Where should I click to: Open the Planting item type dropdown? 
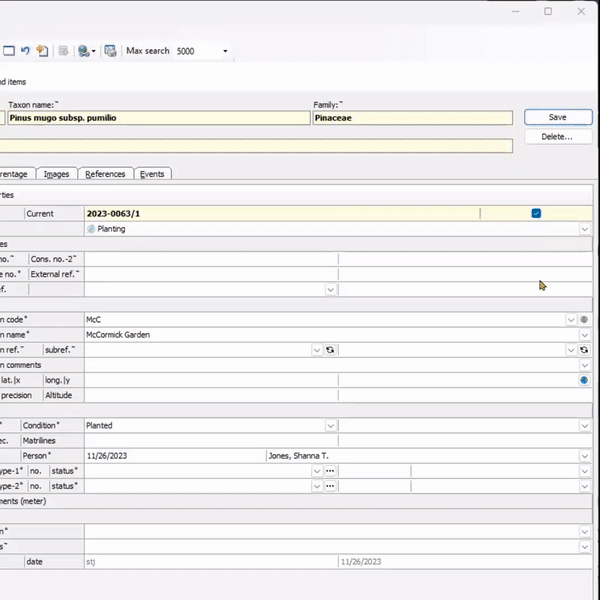584,229
